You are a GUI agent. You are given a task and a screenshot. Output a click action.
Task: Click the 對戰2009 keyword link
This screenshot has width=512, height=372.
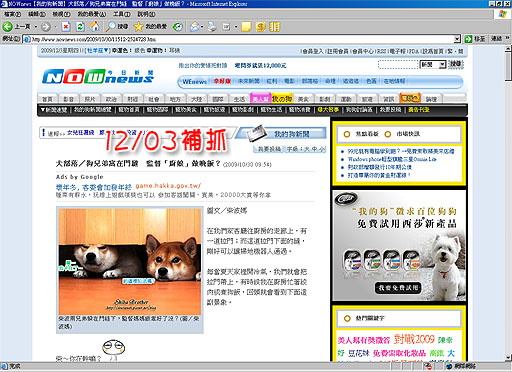point(414,339)
